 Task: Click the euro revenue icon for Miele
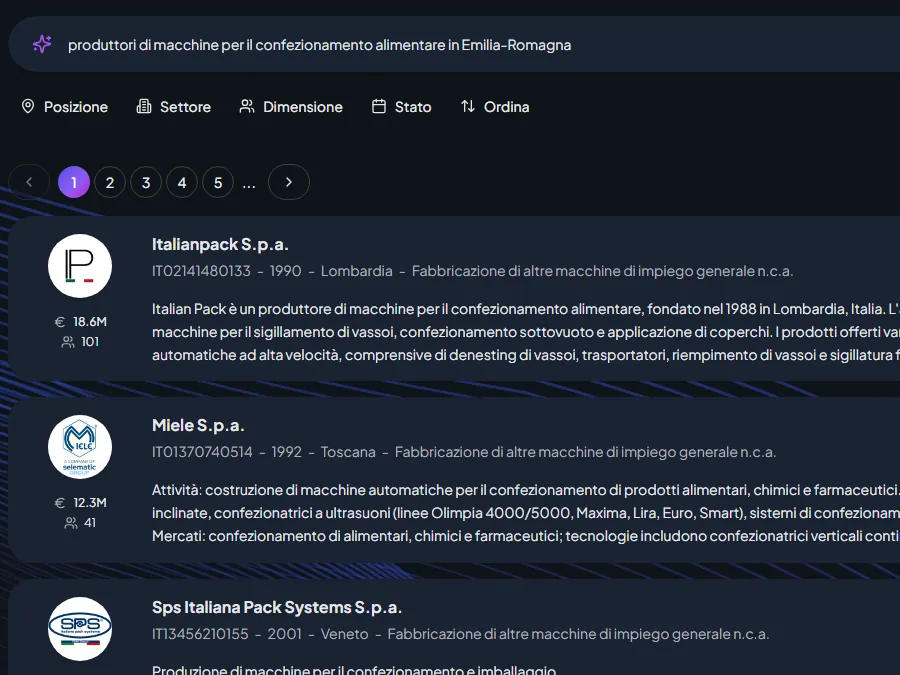point(60,503)
